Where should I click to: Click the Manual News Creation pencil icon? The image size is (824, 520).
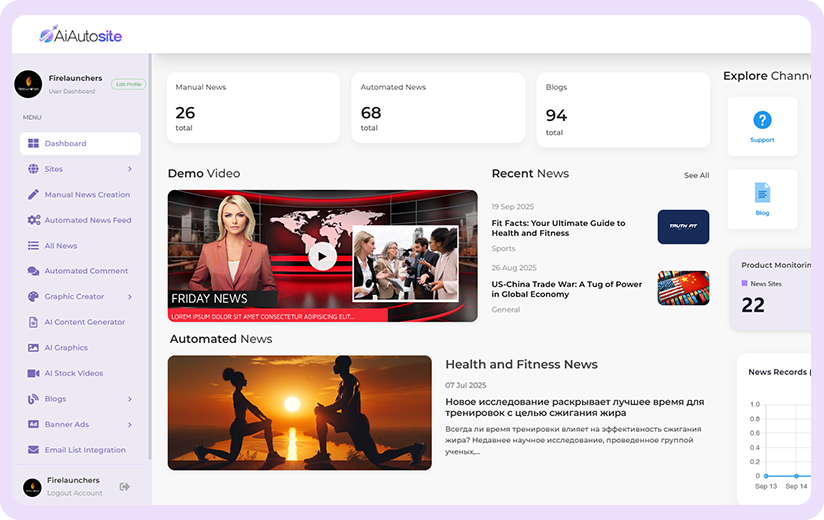tap(34, 195)
